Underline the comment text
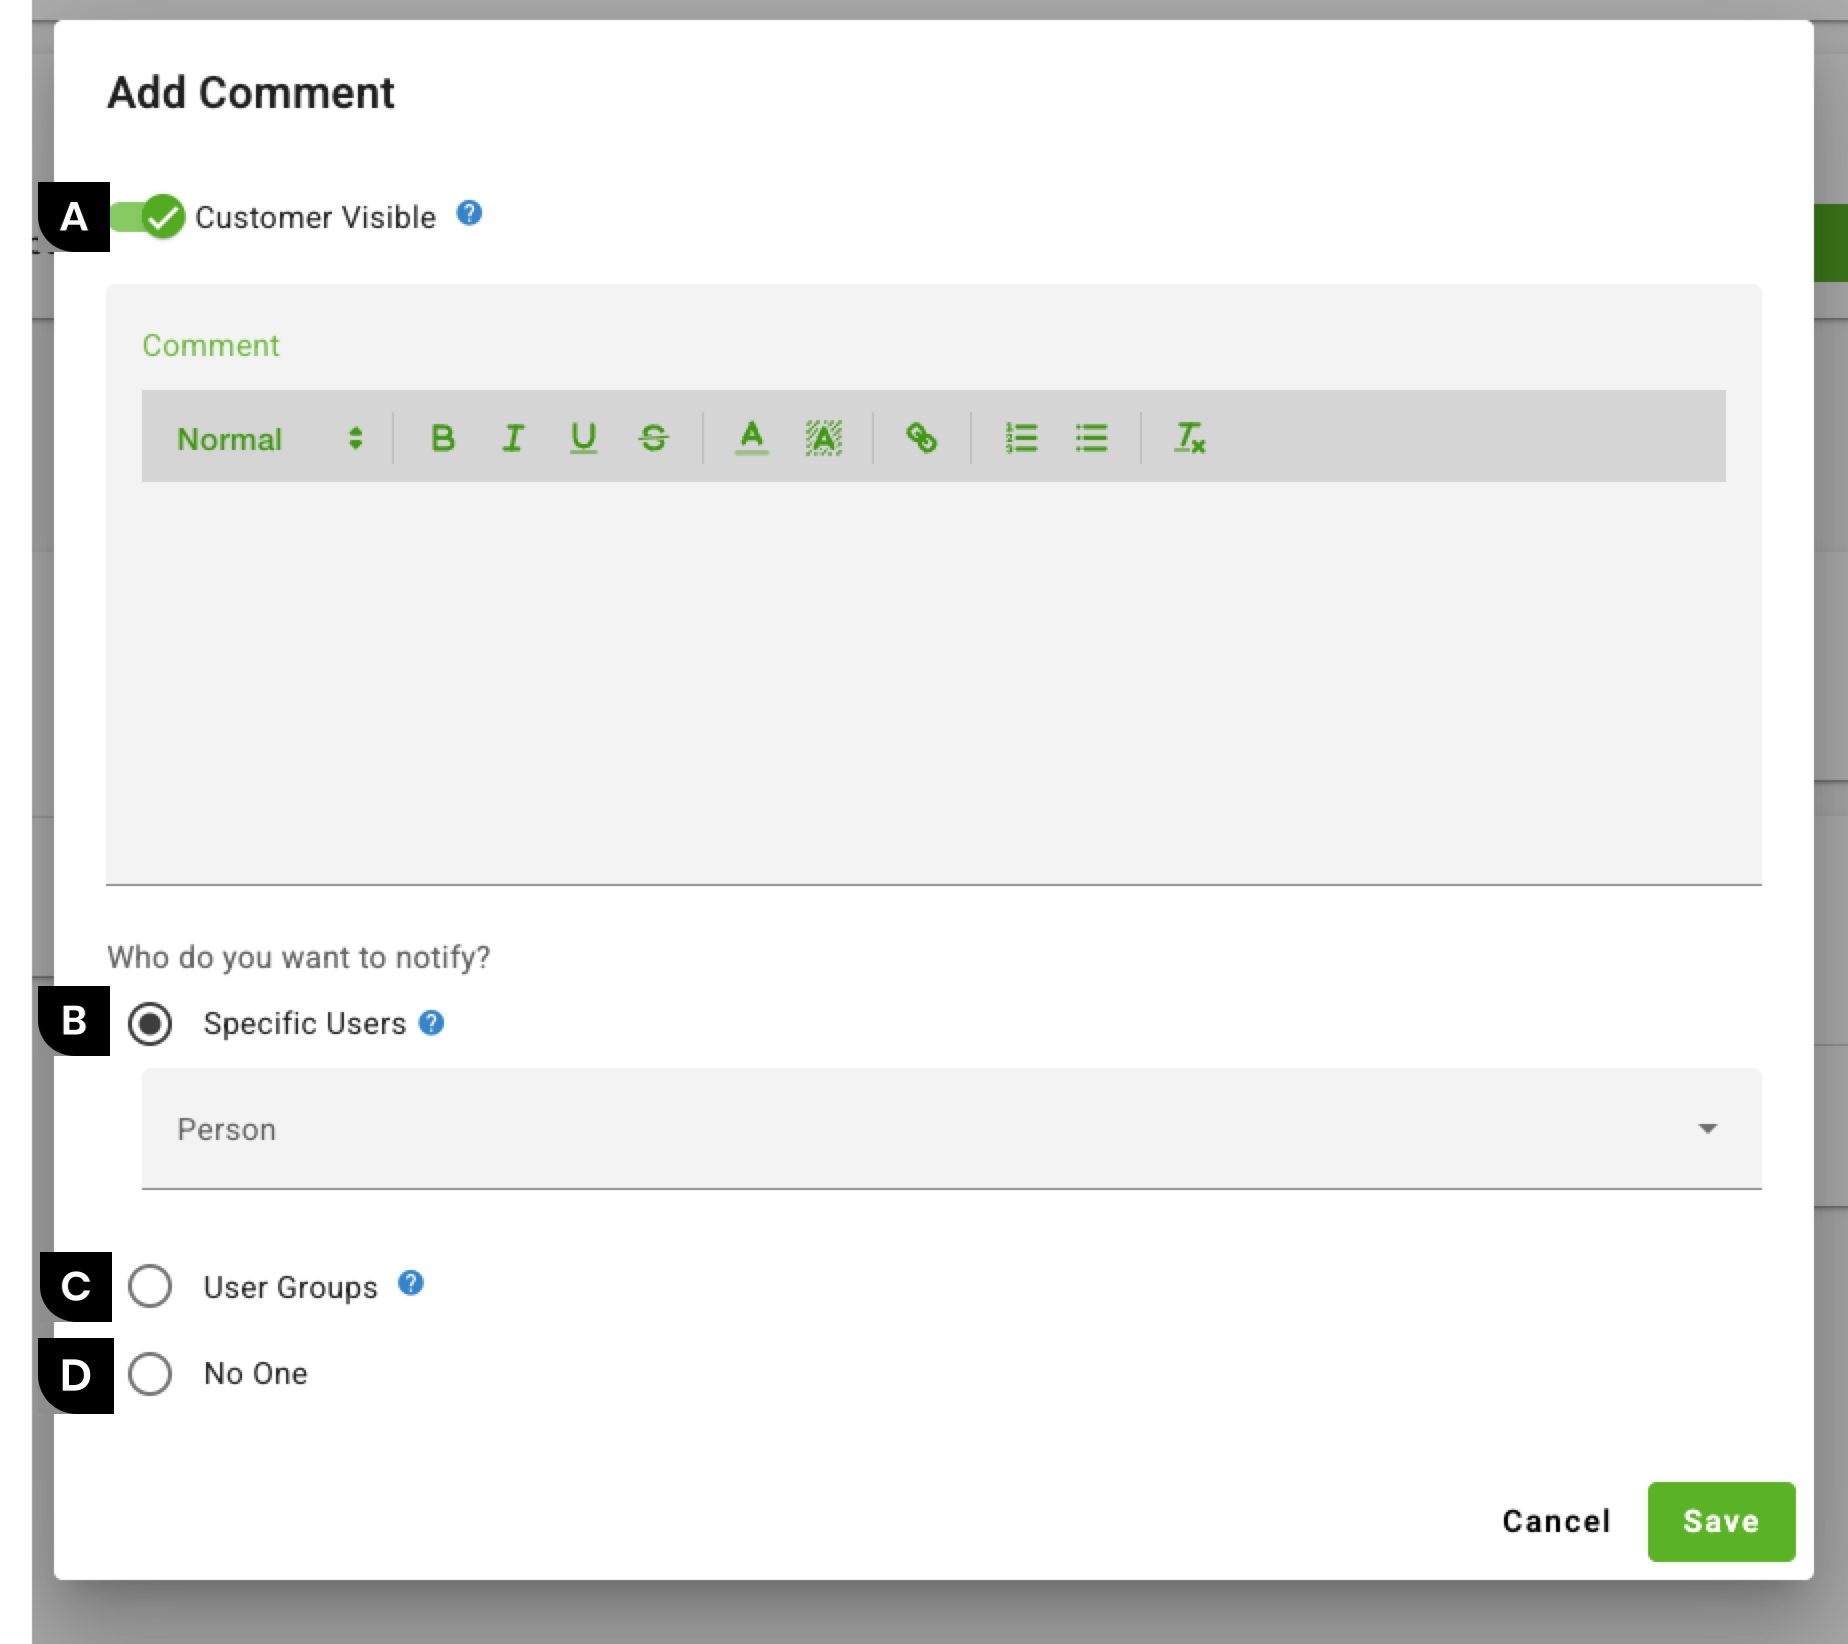Viewport: 1848px width, 1644px height. pos(583,438)
